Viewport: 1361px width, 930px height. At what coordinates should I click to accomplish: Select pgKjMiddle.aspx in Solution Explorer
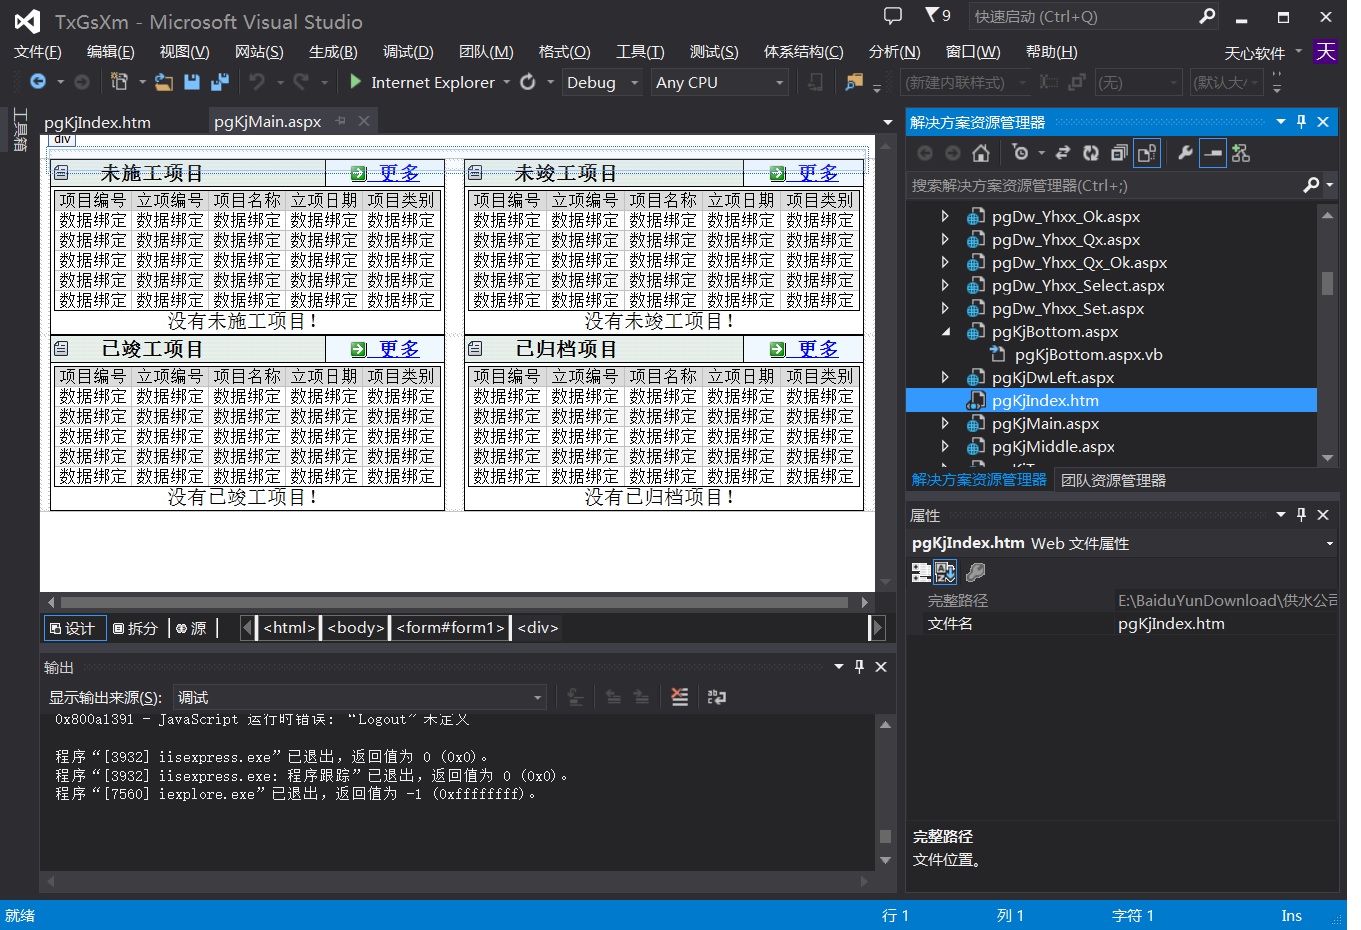(x=1053, y=446)
